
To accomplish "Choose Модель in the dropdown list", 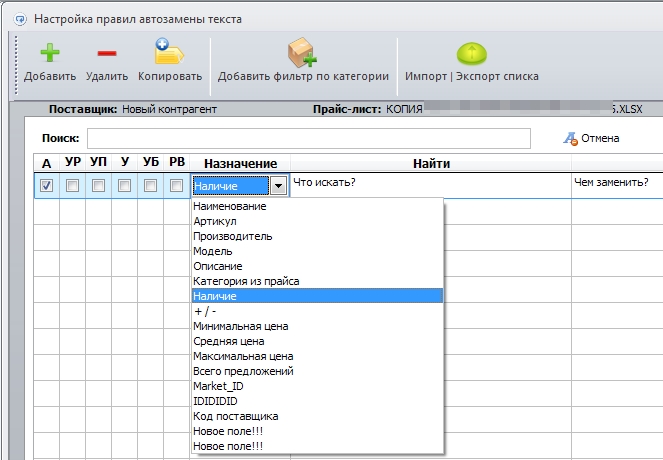I will point(317,251).
